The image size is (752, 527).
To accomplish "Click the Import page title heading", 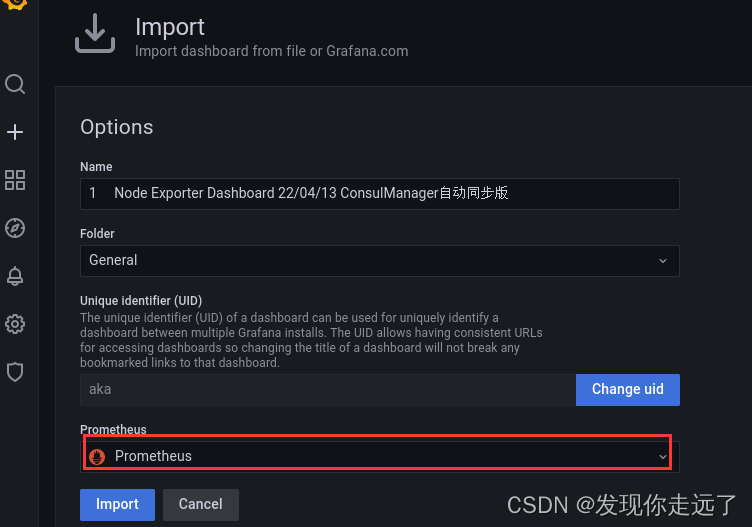I will (170, 27).
